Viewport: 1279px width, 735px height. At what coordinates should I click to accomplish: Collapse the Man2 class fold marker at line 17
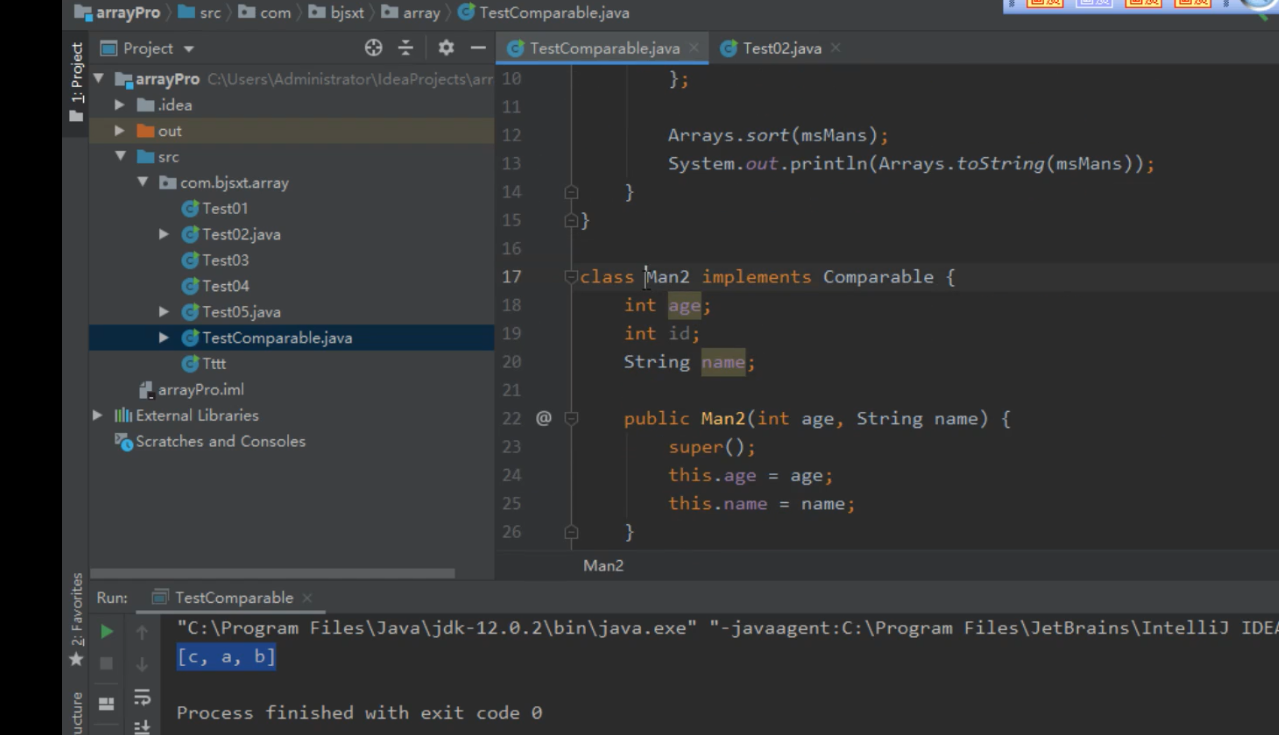pos(571,277)
